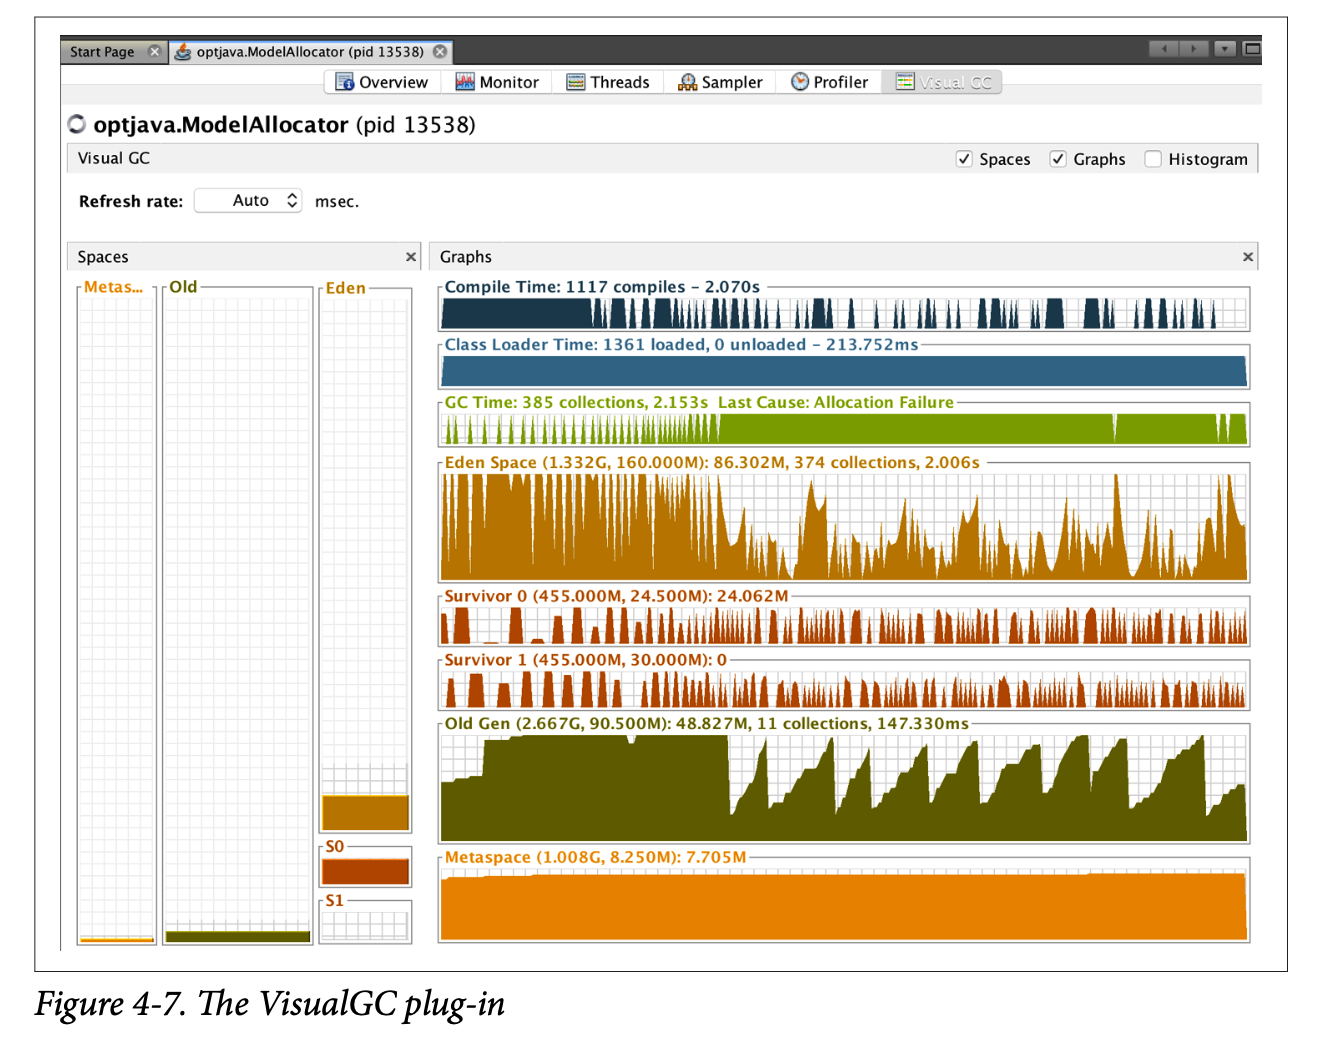This screenshot has width=1328, height=1040.
Task: Close the optjava.ModelAllocator tab
Action: pos(440,52)
